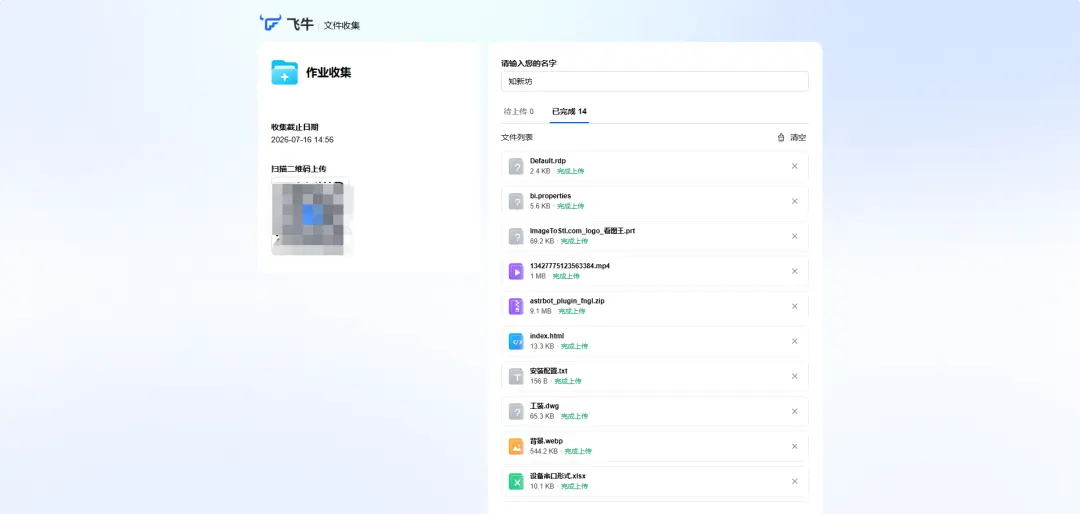The image size is (1080, 514).
Task: Click the 飞牛 logo in header
Action: coord(287,23)
